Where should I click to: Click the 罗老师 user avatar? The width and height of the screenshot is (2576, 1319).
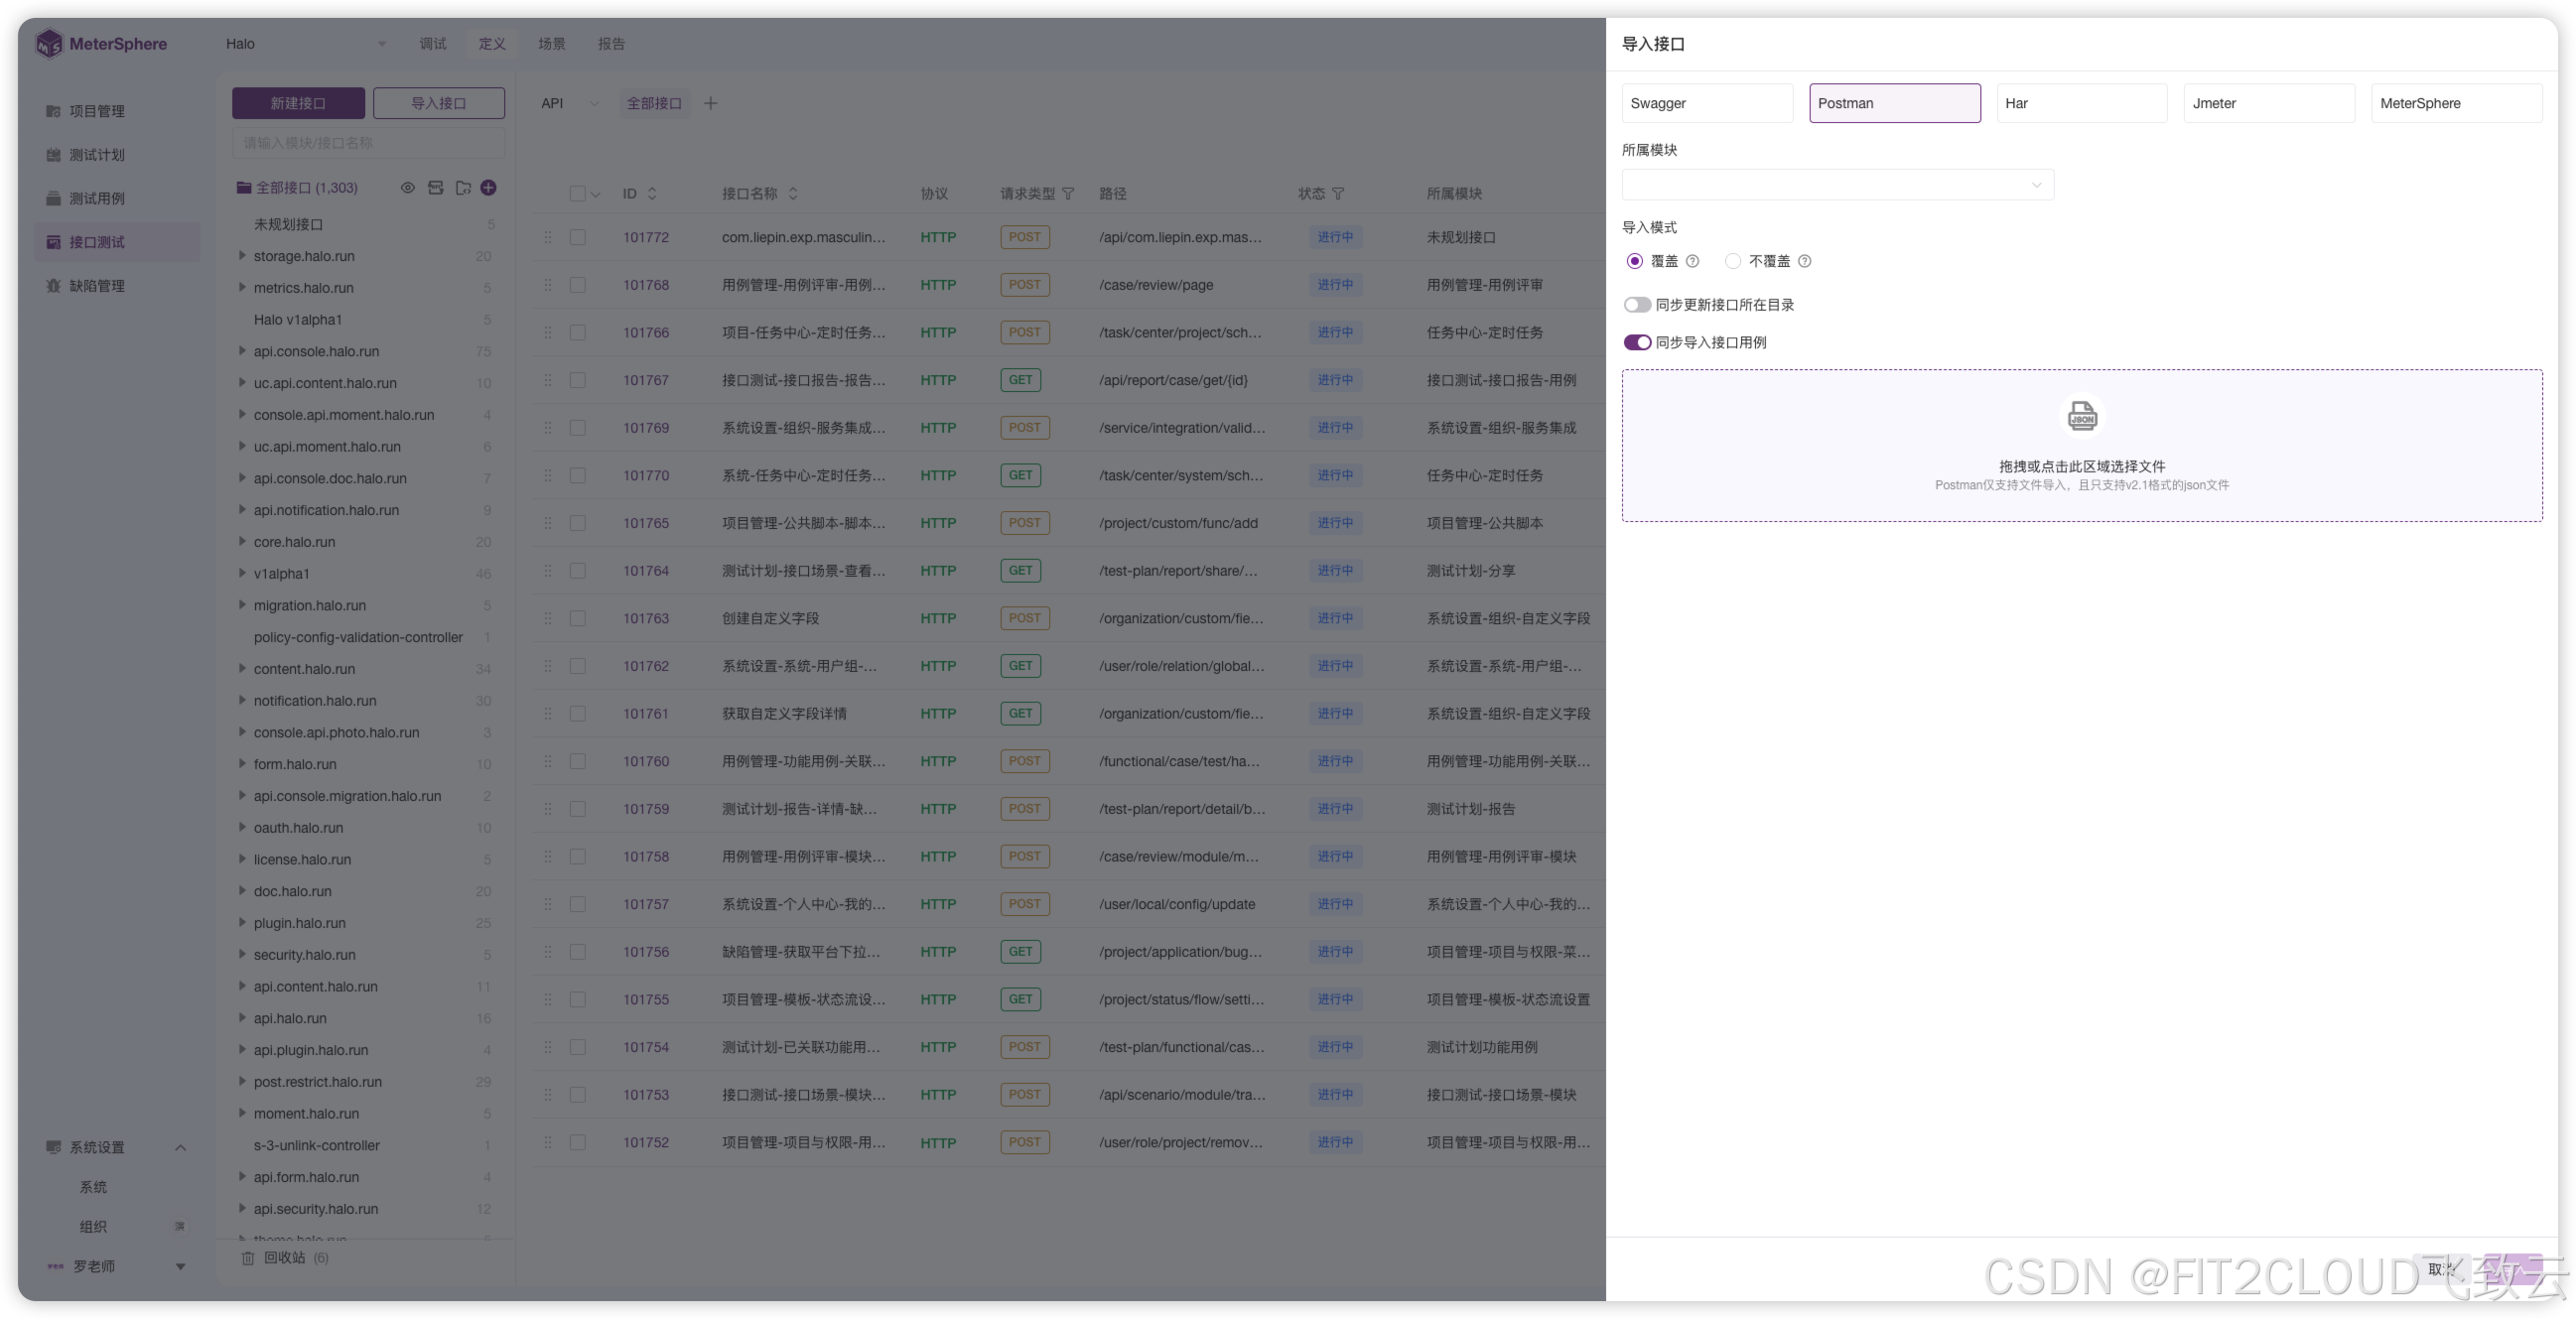55,1266
